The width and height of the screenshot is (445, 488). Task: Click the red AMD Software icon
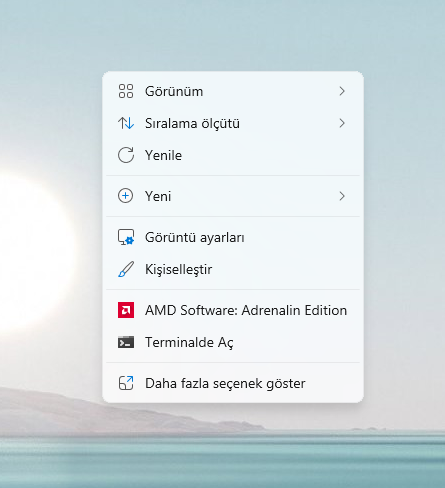[x=126, y=310]
